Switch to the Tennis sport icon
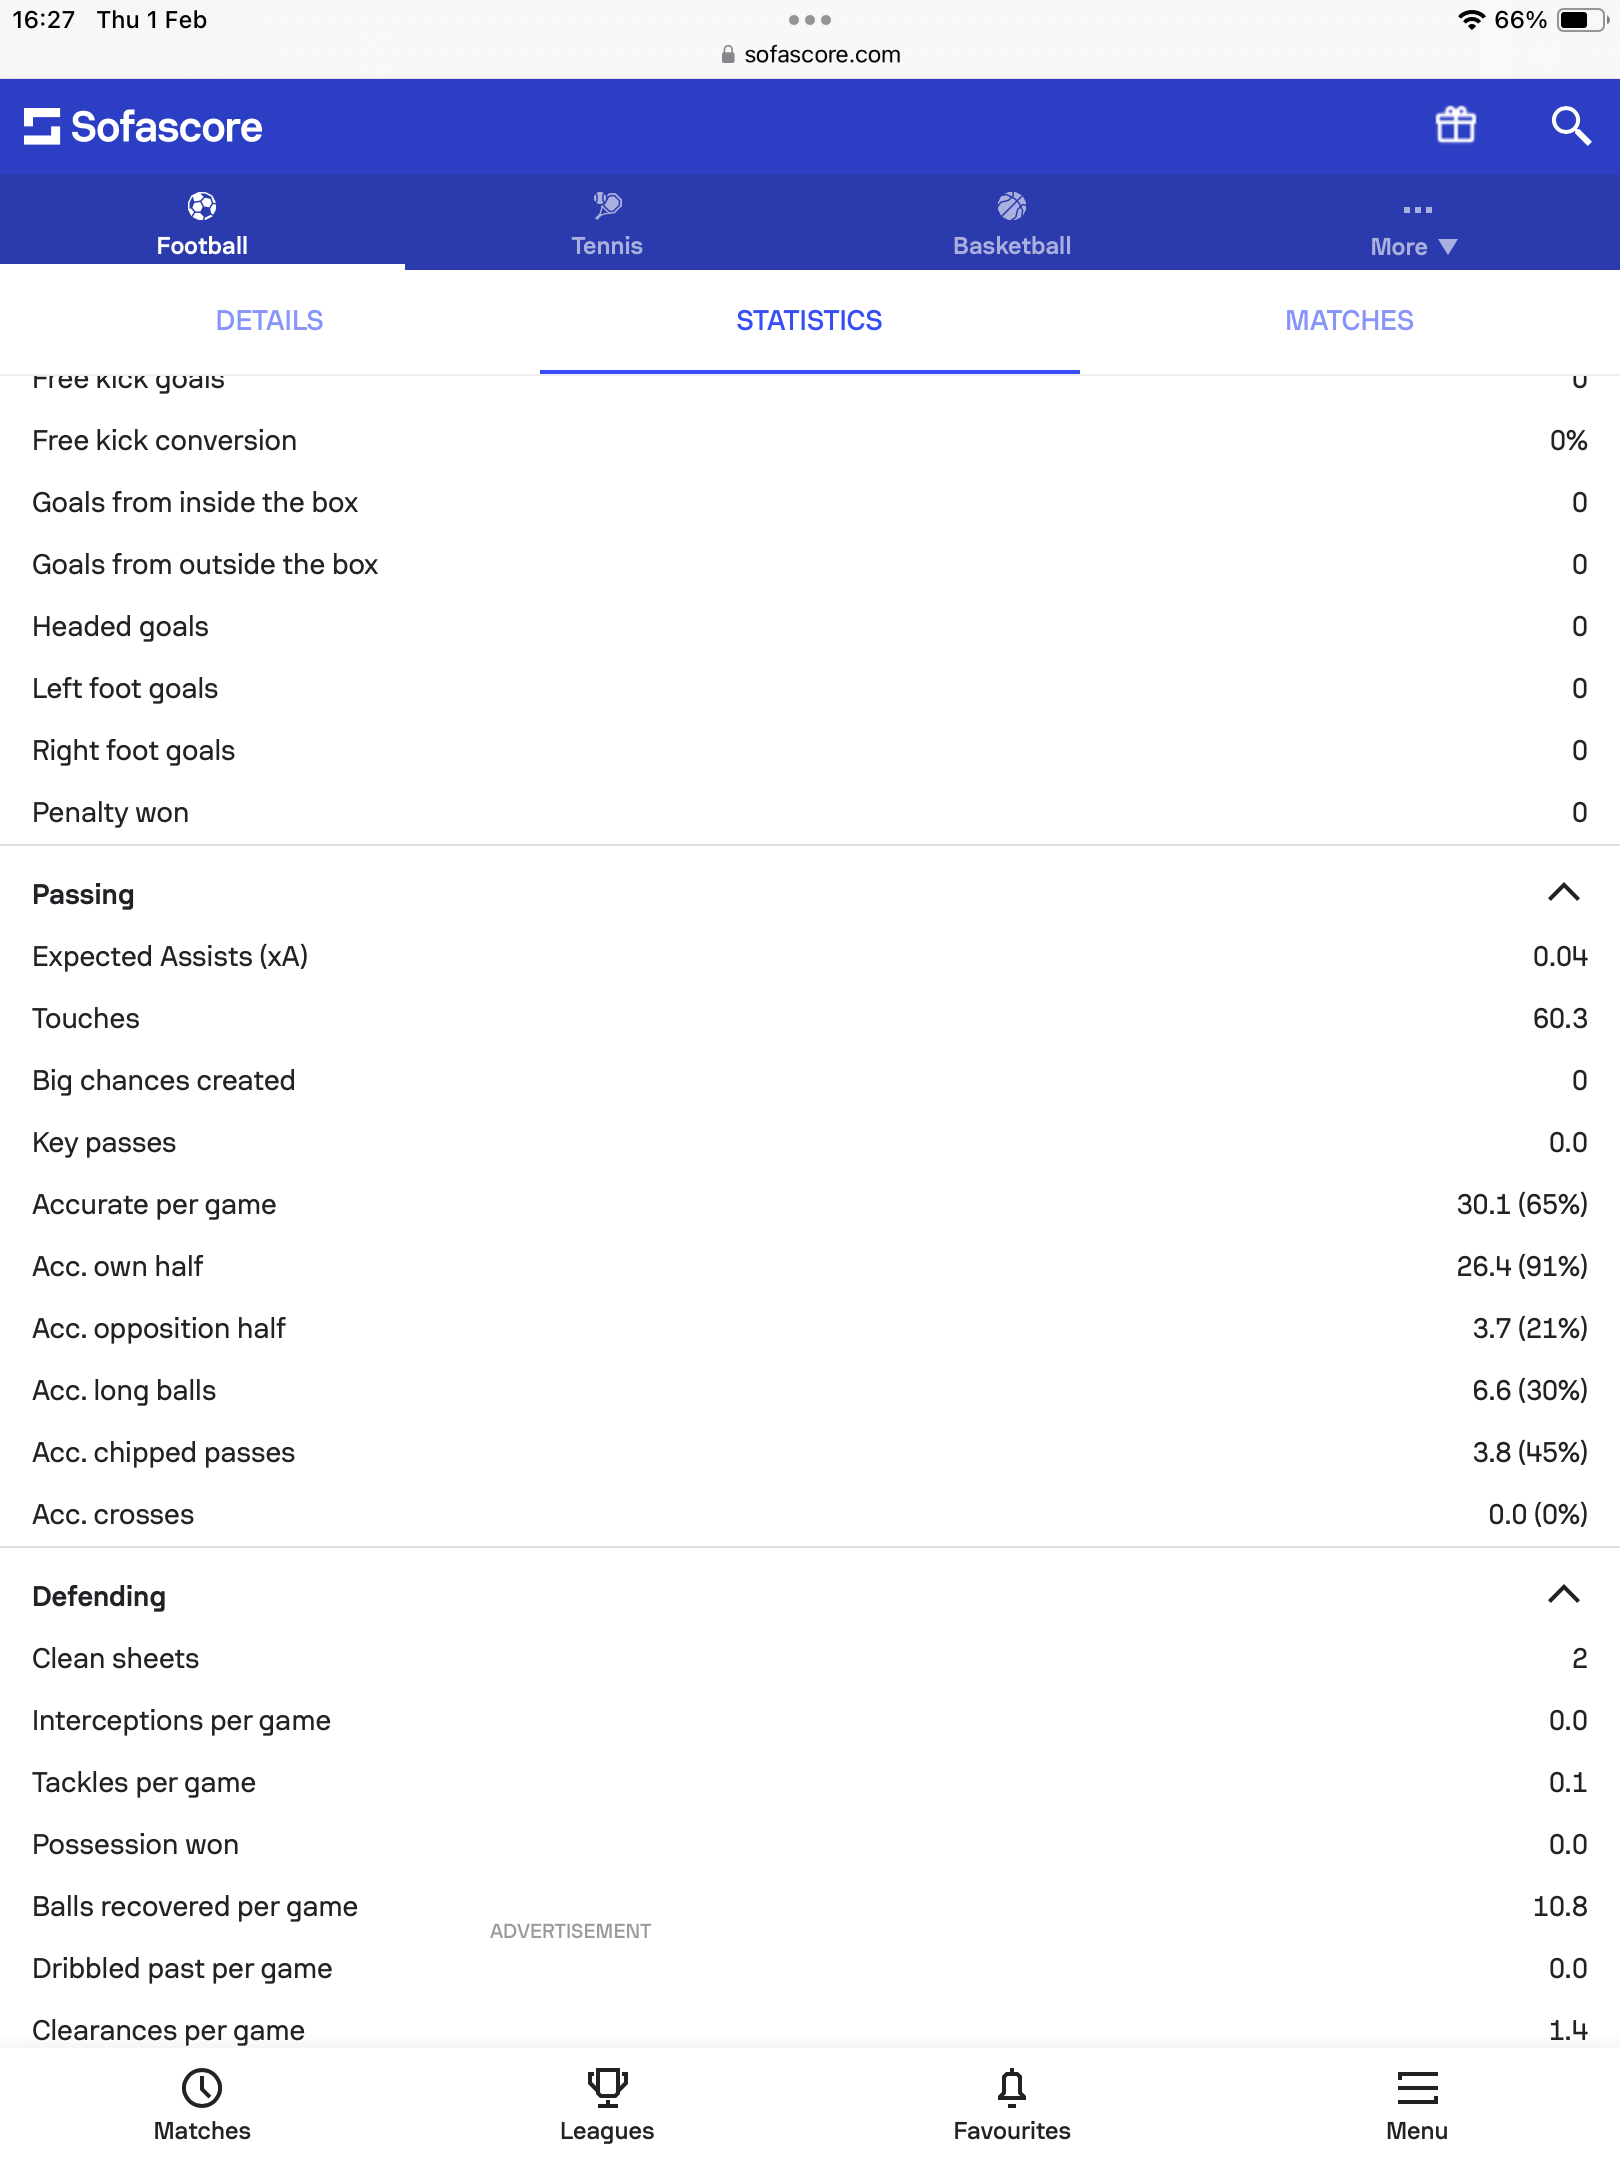 coord(607,207)
